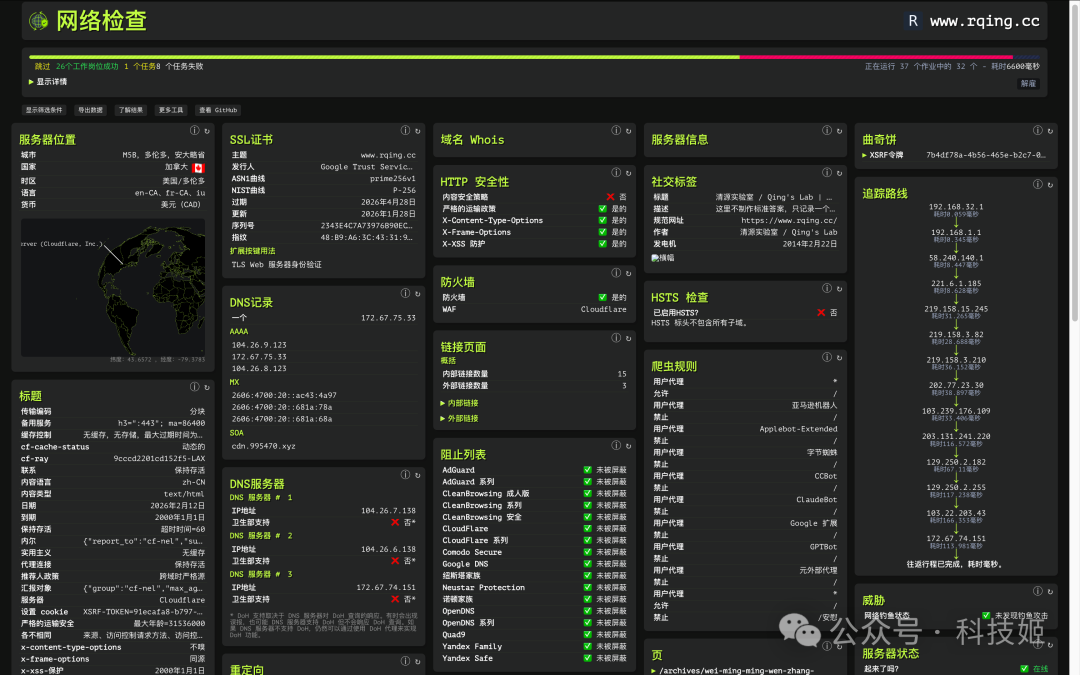The height and width of the screenshot is (675, 1080).
Task: Open the www.rqing.cc site link in header
Action: pyautogui.click(x=984, y=21)
